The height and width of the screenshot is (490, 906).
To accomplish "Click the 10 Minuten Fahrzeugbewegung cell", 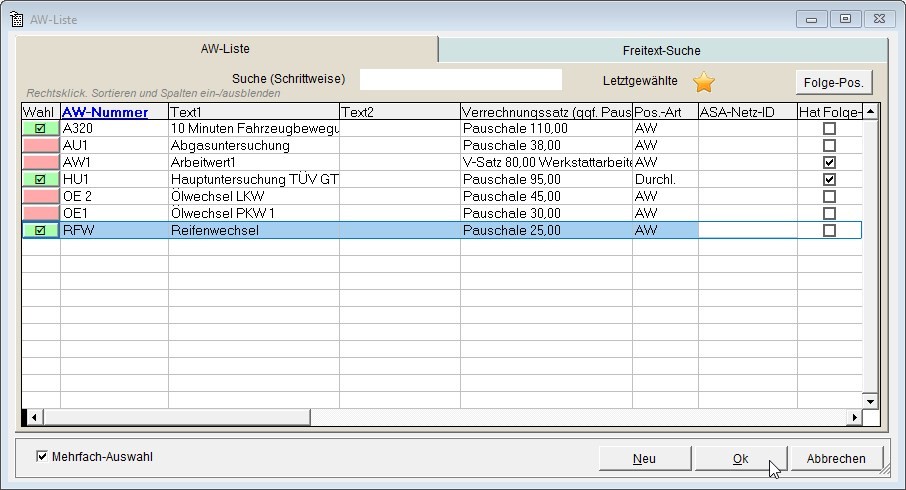I will [254, 128].
